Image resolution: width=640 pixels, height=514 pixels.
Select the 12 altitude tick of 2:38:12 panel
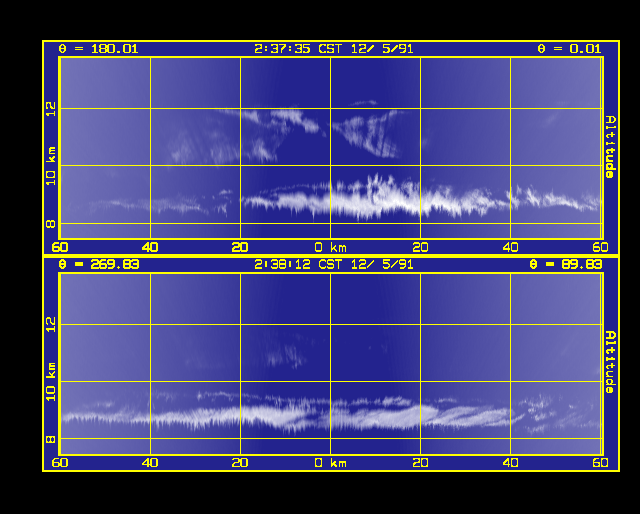51,325
